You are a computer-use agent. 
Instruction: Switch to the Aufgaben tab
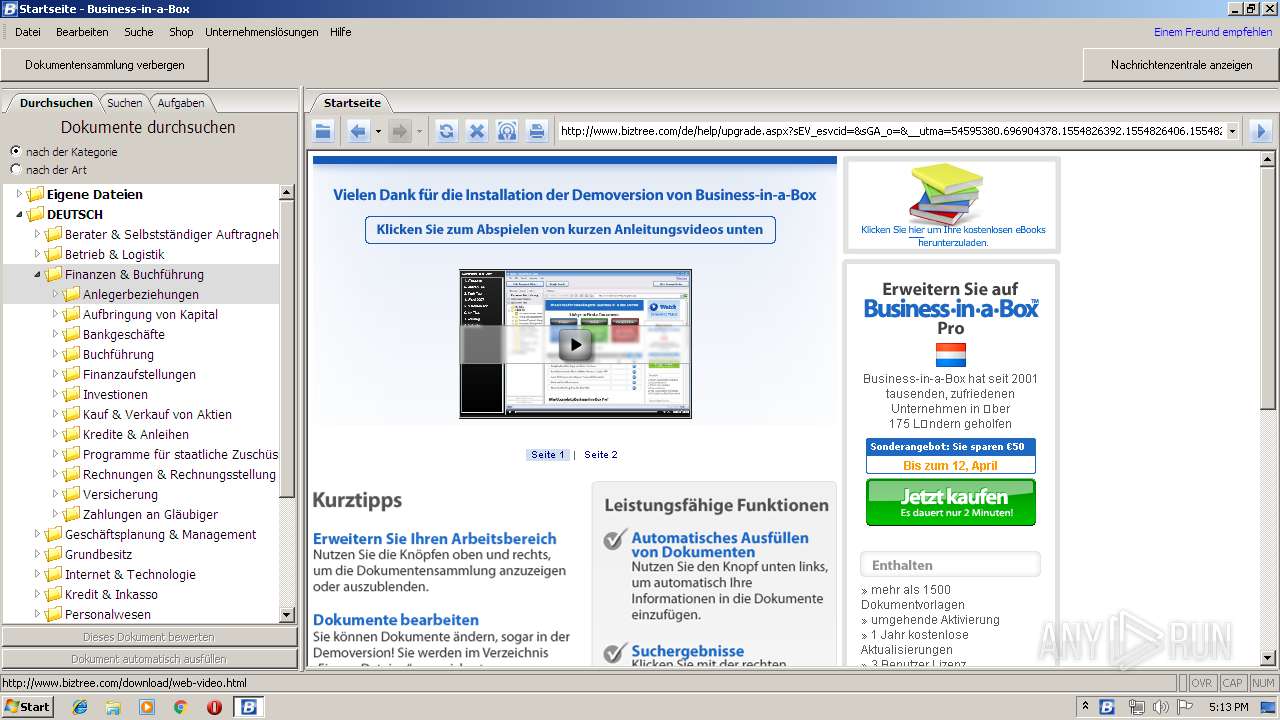(181, 103)
